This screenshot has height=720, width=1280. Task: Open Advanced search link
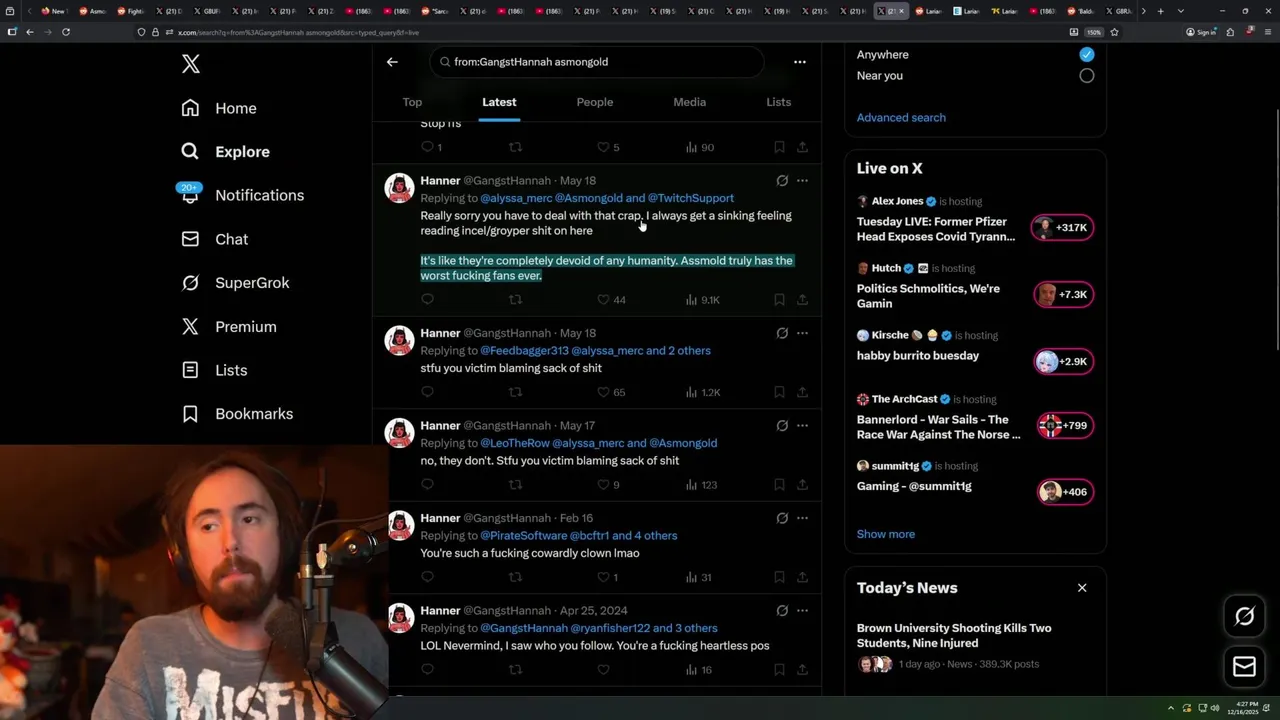901,118
